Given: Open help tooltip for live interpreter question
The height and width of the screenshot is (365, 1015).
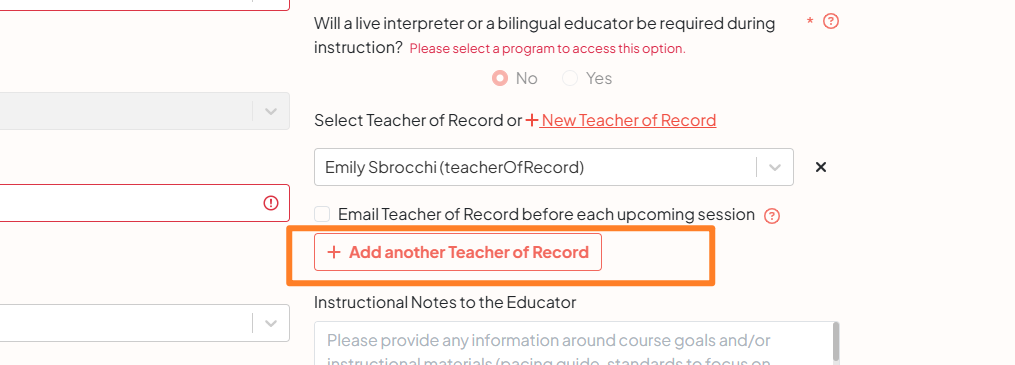Looking at the screenshot, I should [831, 21].
